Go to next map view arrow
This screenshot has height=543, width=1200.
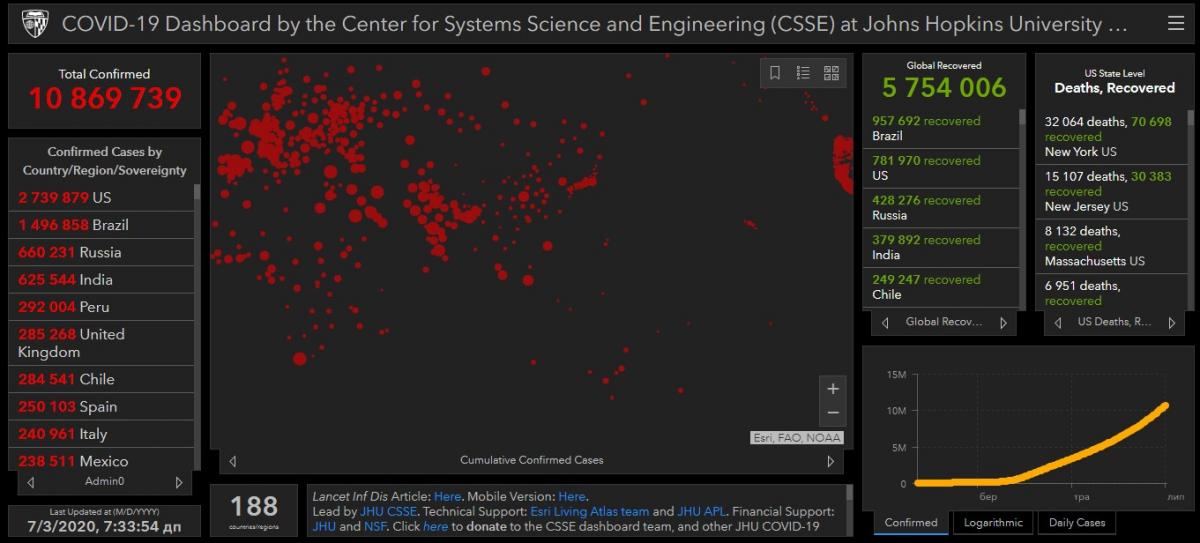pos(830,461)
